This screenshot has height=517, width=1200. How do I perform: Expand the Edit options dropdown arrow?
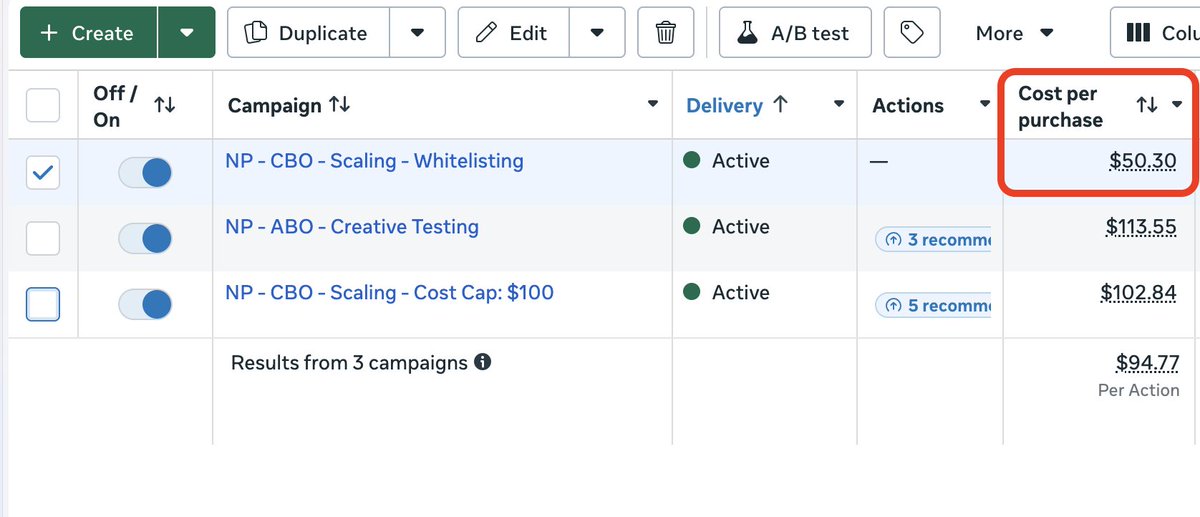pyautogui.click(x=597, y=33)
